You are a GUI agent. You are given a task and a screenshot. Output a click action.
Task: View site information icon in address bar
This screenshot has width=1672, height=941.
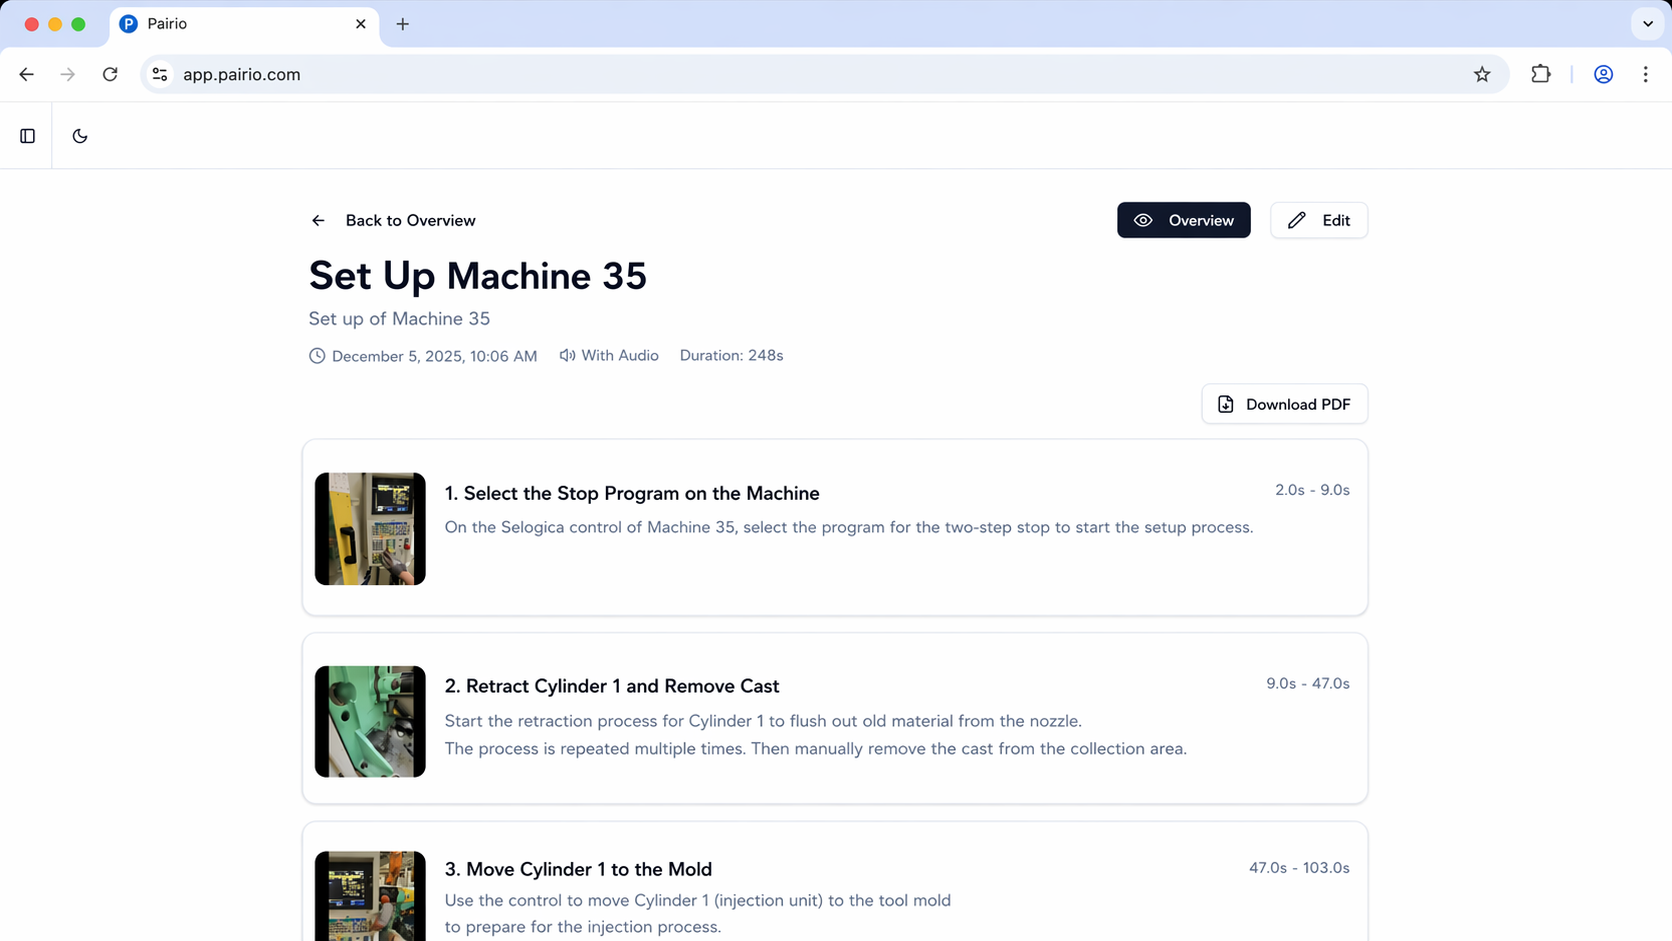click(x=160, y=74)
